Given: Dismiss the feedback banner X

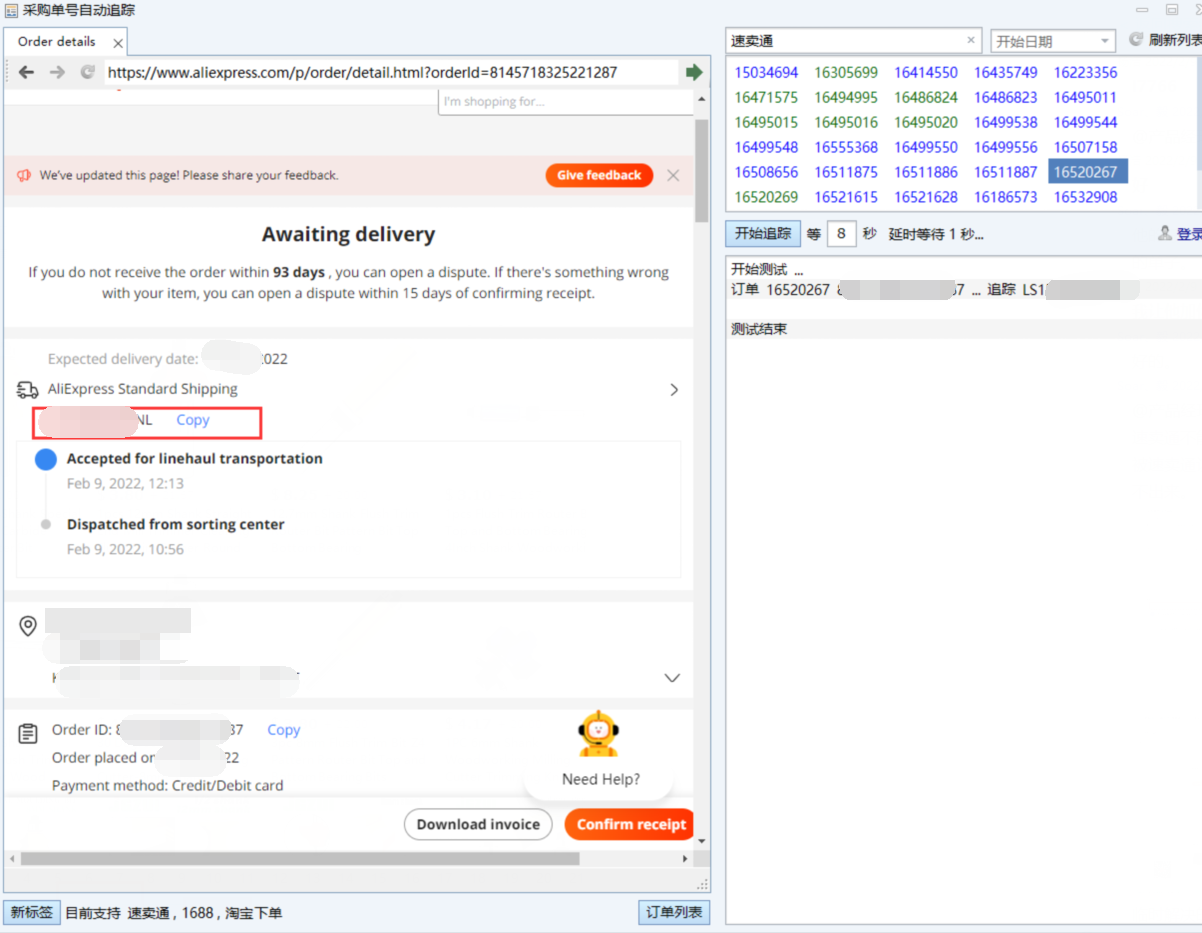Looking at the screenshot, I should click(x=673, y=175).
